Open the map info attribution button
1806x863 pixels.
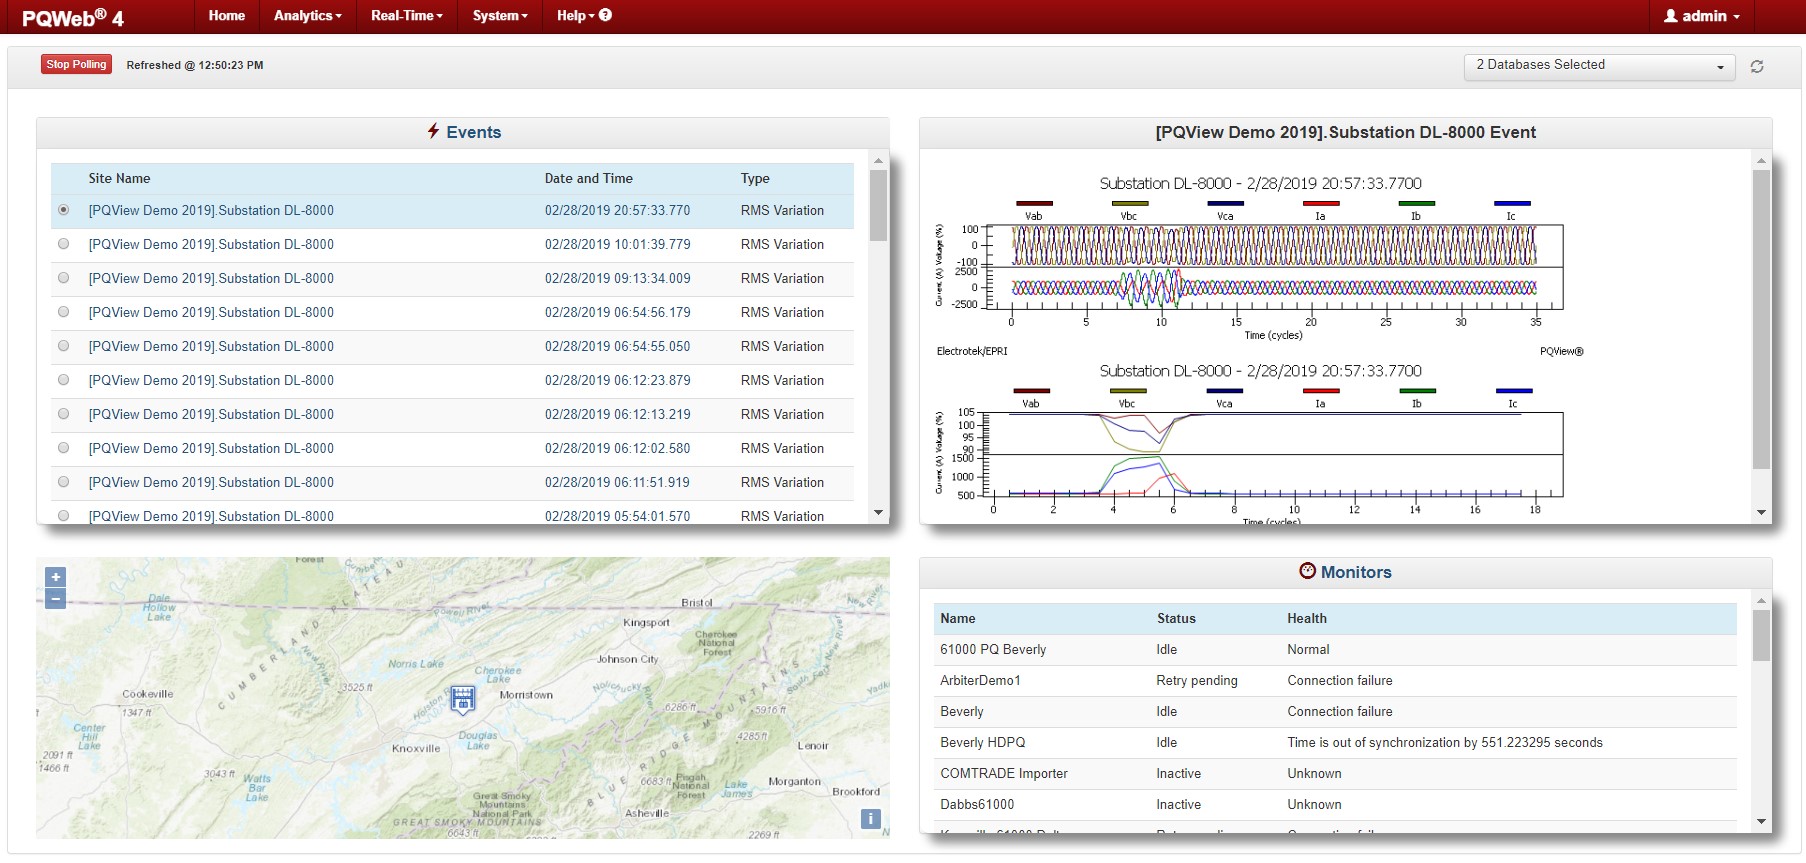[x=871, y=819]
